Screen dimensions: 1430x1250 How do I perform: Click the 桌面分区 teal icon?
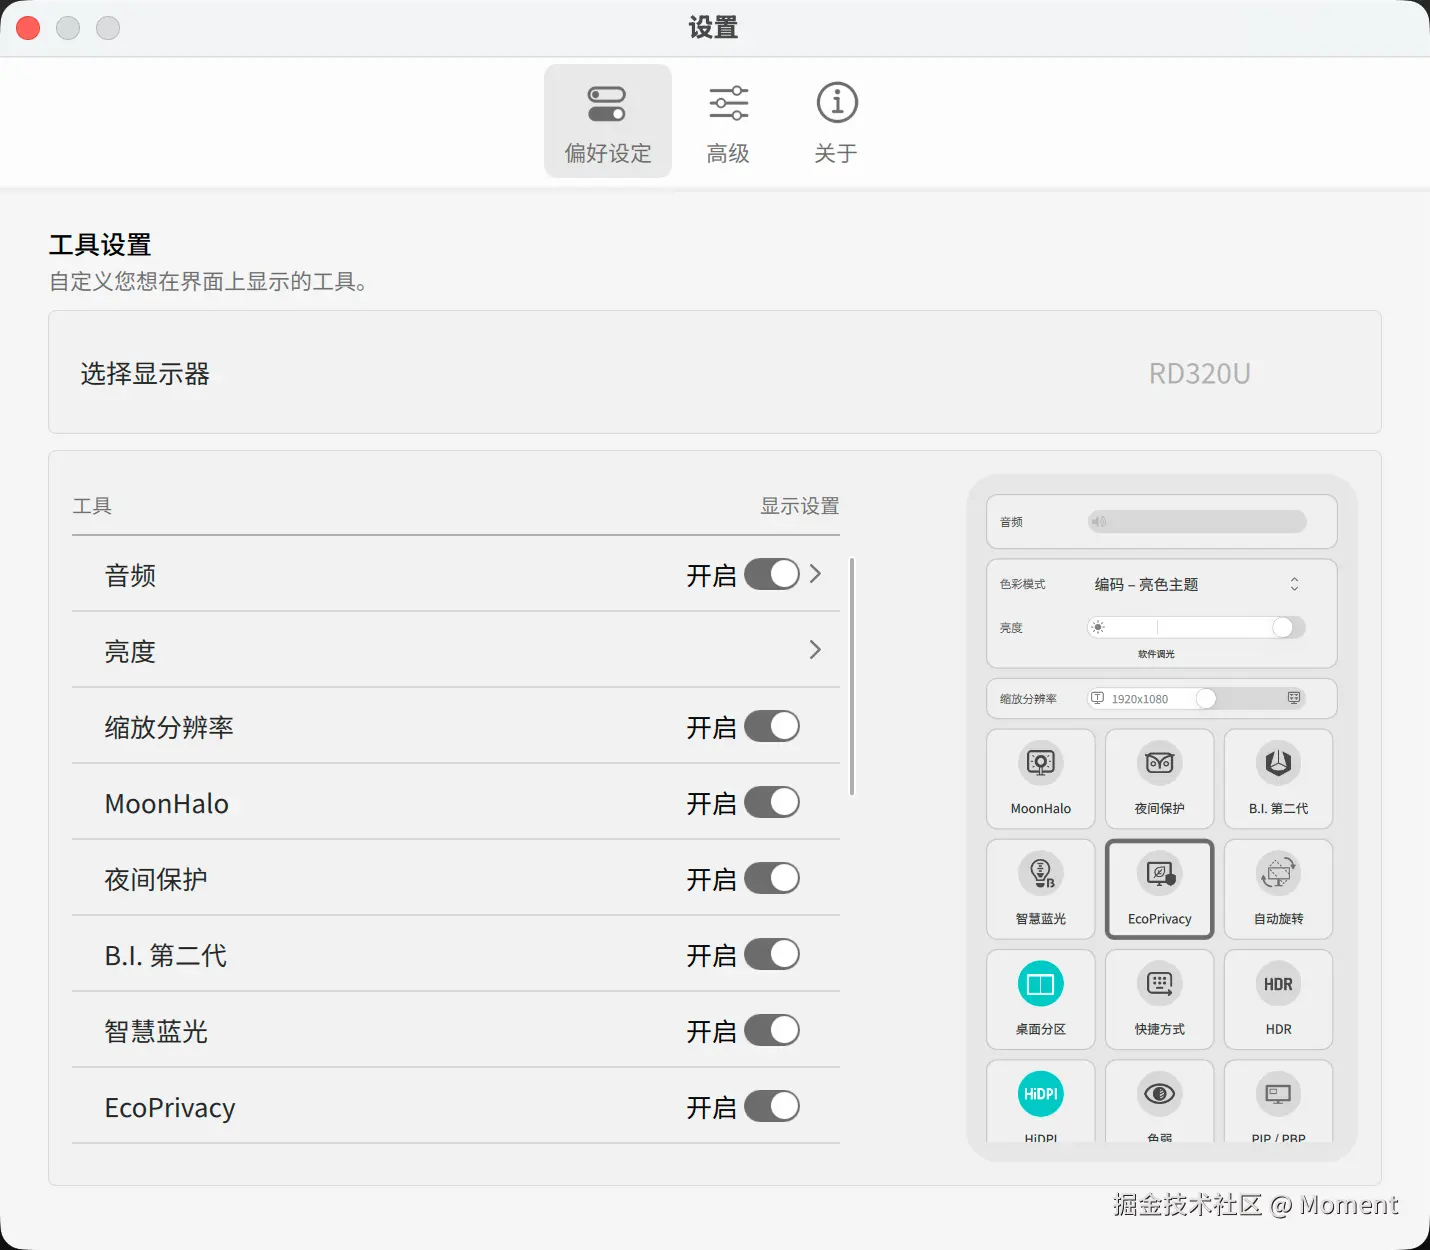pos(1041,984)
